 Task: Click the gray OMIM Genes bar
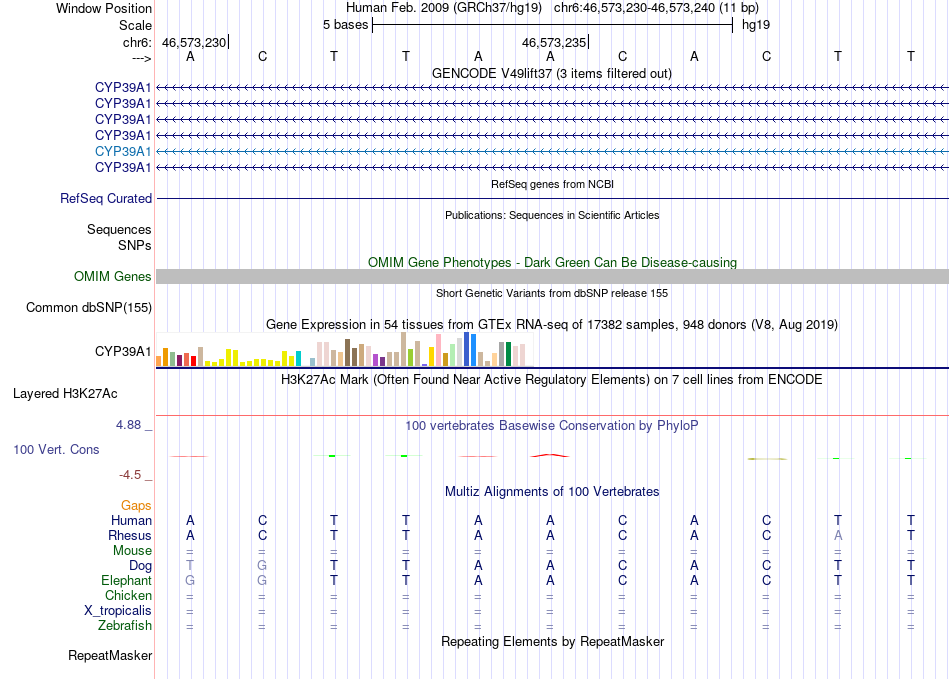(552, 277)
